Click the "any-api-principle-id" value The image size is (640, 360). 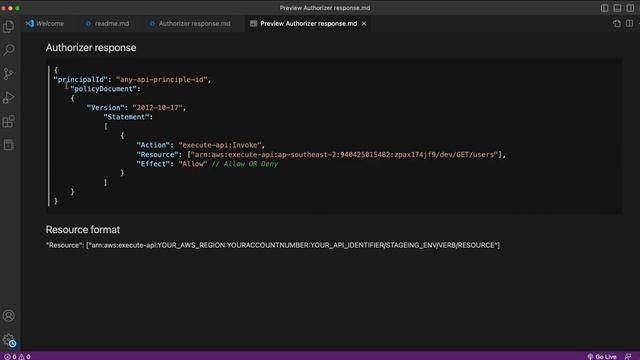(x=162, y=80)
